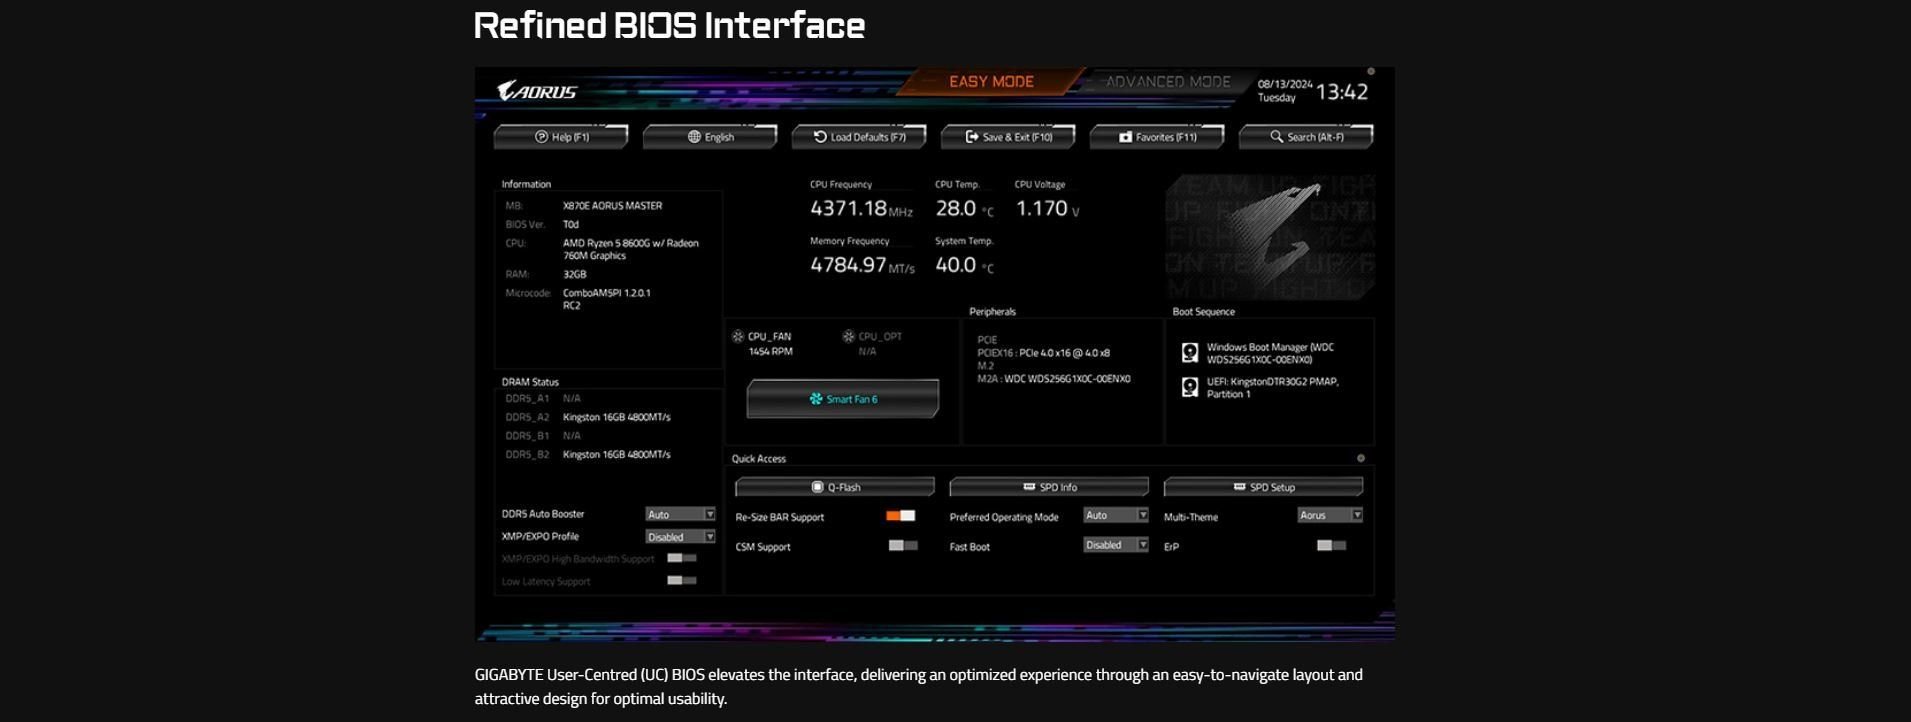The image size is (1911, 722).
Task: Click M2A WDC WDS256G1X0C entry
Action: pyautogui.click(x=1054, y=379)
